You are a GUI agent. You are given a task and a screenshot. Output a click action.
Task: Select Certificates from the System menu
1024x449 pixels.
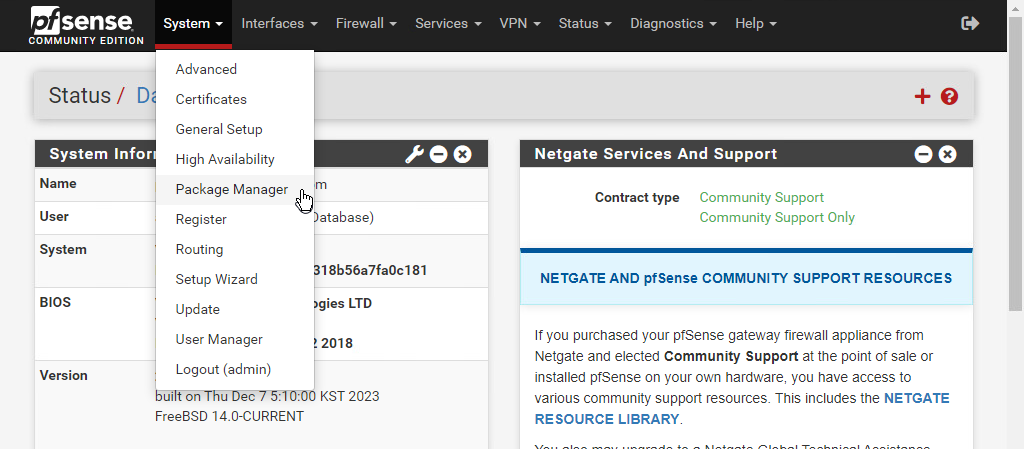tap(235, 99)
